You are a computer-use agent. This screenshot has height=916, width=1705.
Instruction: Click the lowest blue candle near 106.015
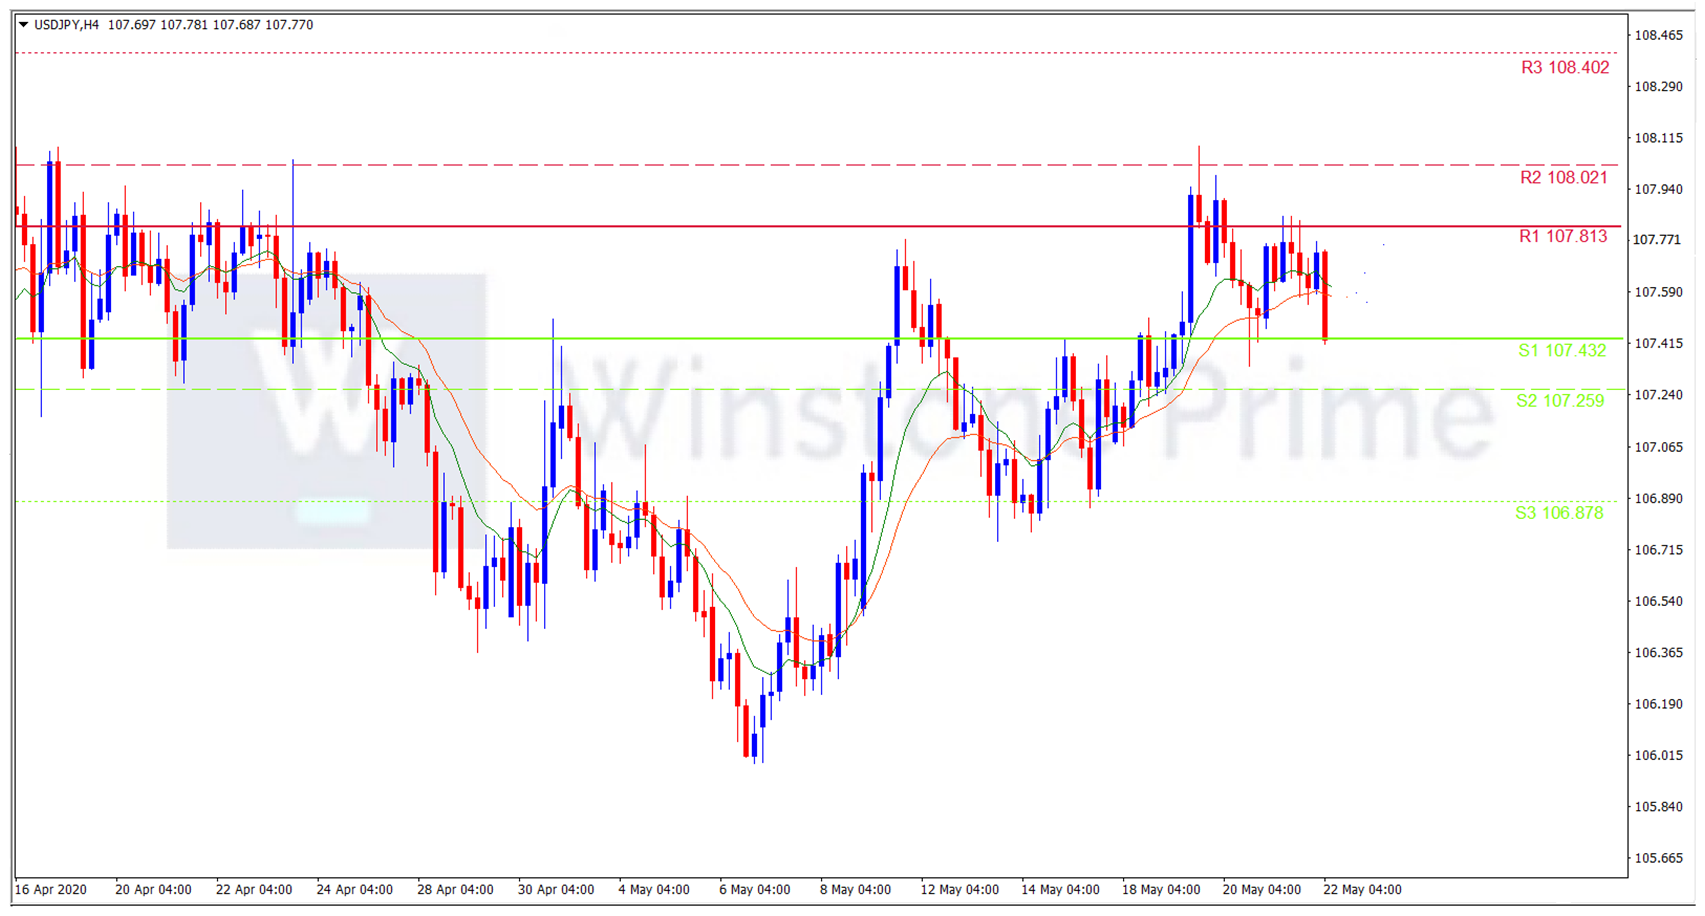755,745
